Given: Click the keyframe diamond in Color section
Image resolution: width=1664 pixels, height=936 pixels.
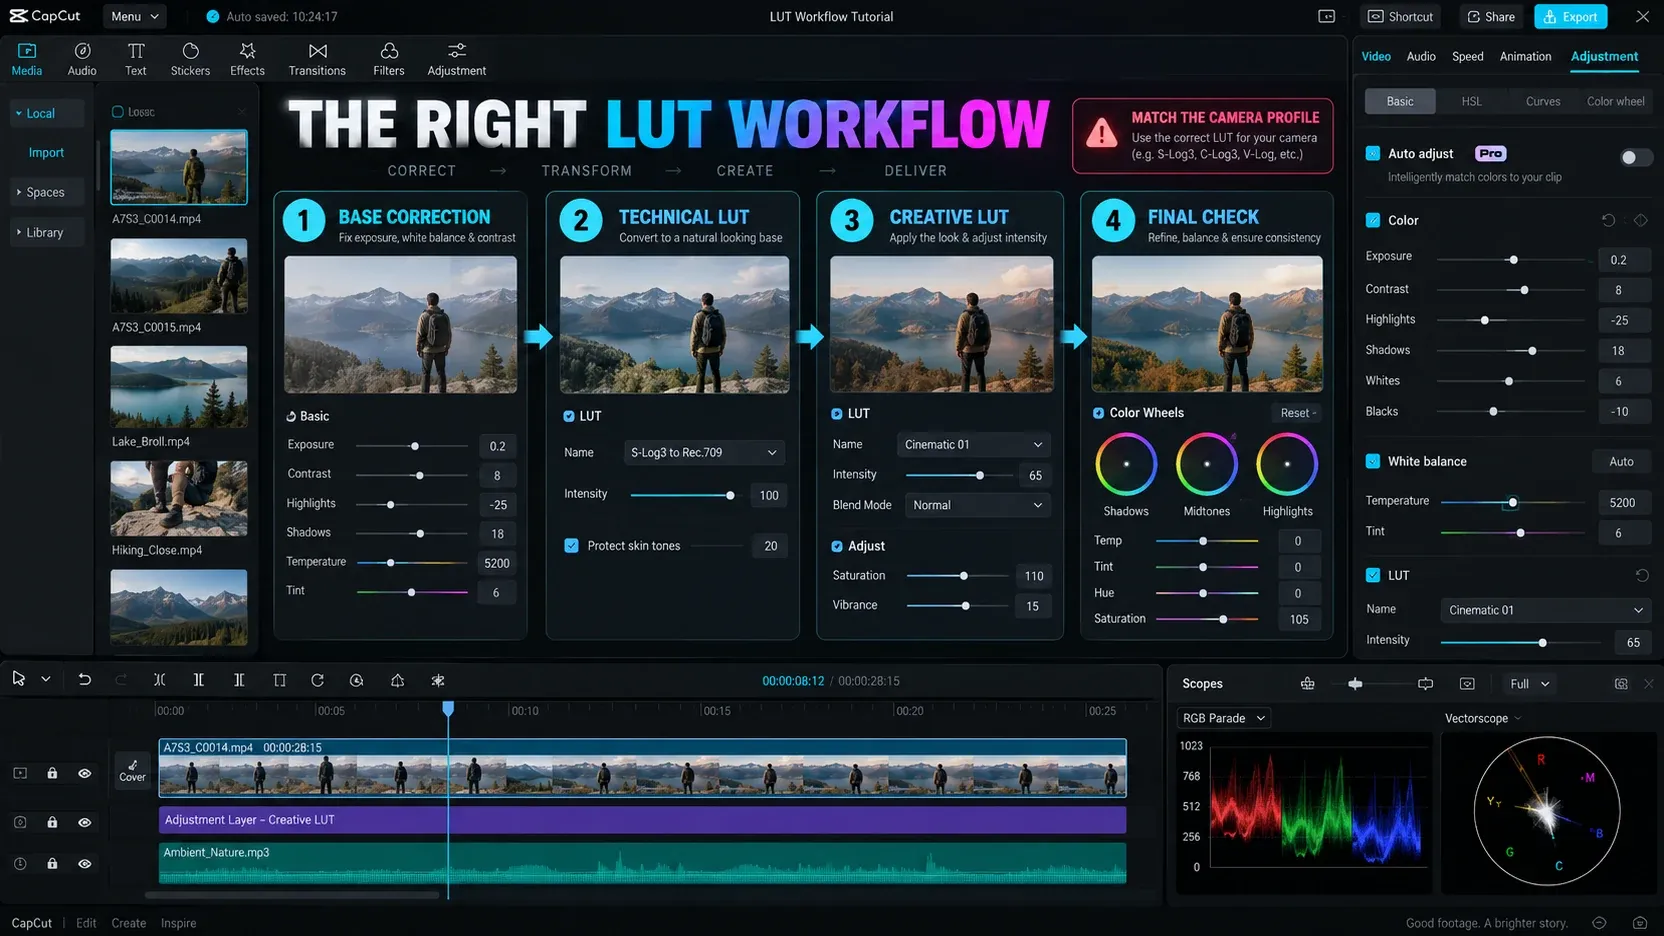Looking at the screenshot, I should coord(1640,220).
